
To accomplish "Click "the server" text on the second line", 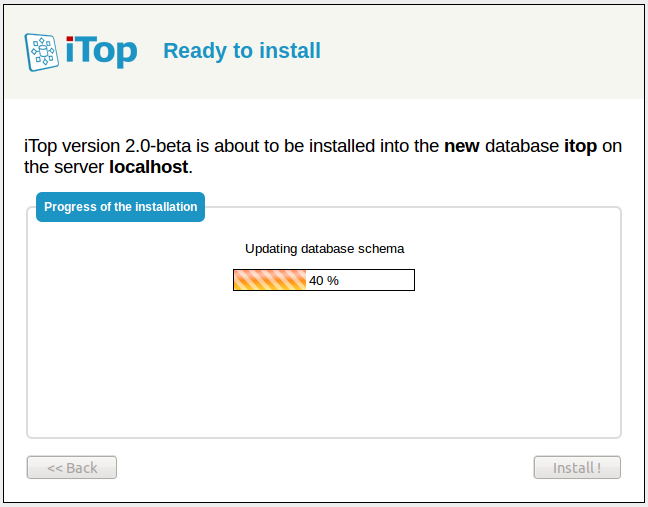I will pyautogui.click(x=64, y=167).
